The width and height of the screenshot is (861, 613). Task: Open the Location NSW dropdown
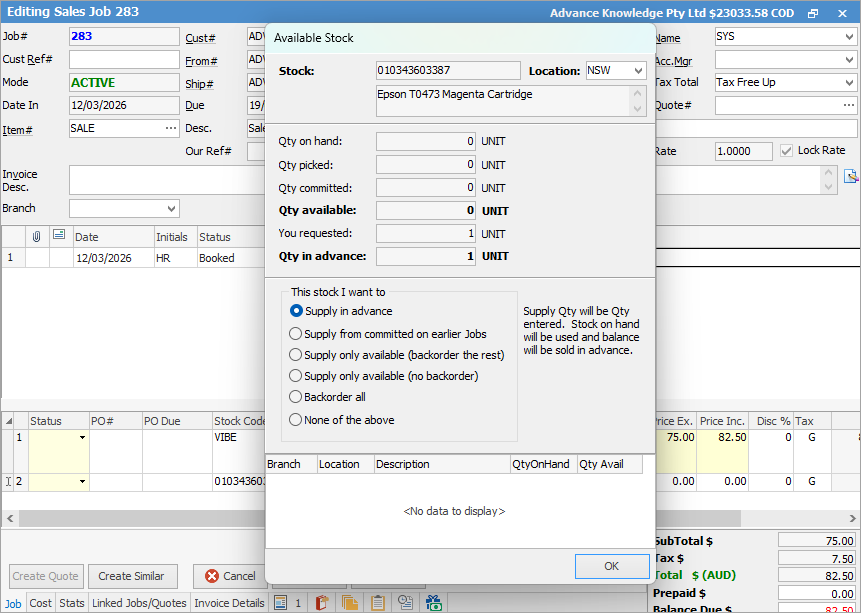[638, 71]
